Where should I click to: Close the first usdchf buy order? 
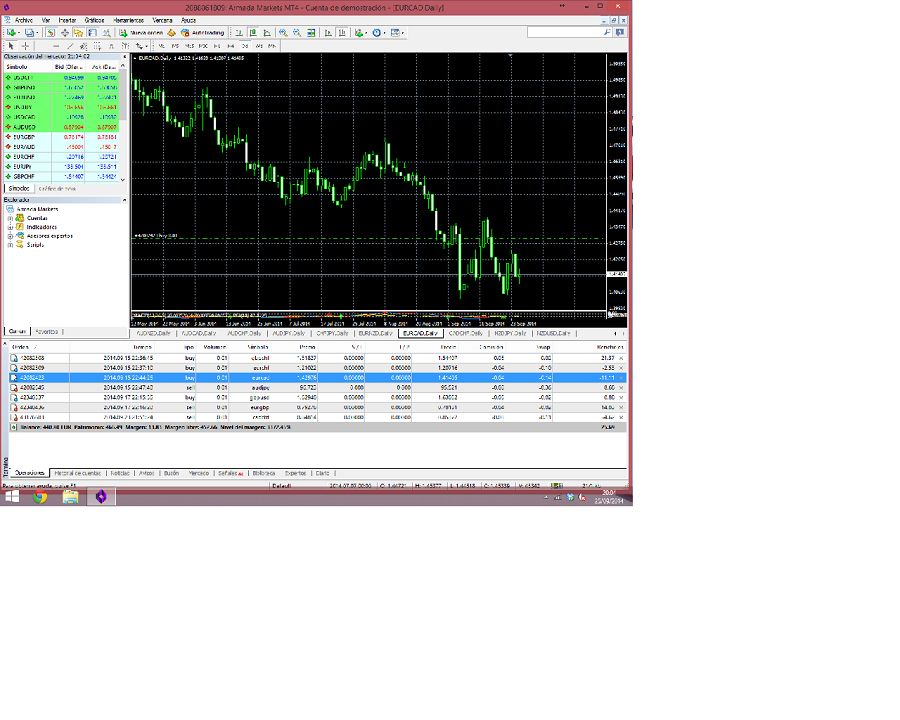click(621, 357)
